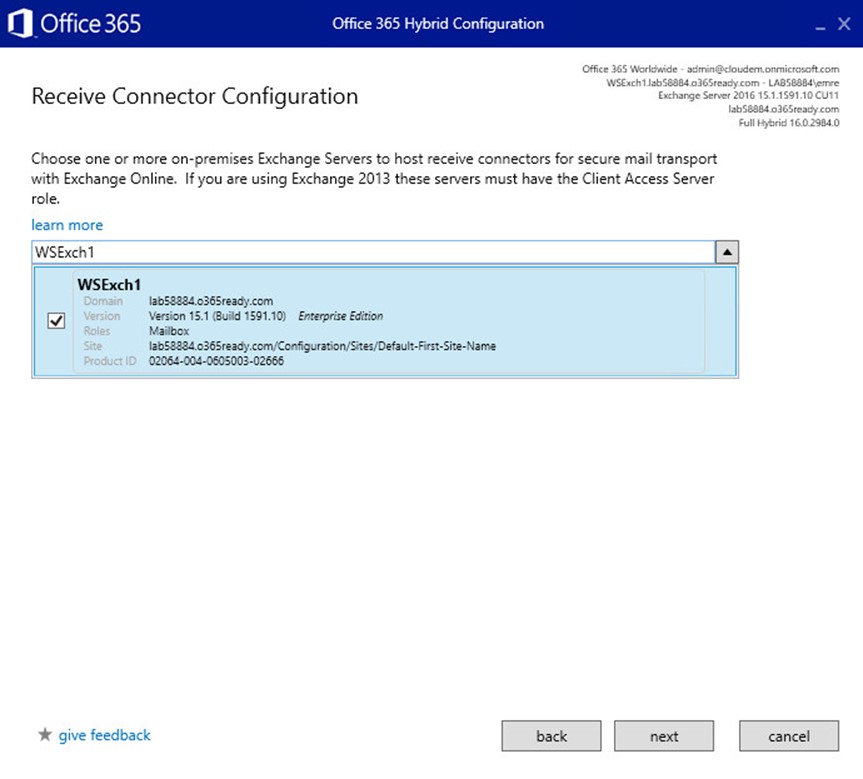Click the Default-First-Site-Name site path
This screenshot has width=863, height=779.
click(x=322, y=346)
